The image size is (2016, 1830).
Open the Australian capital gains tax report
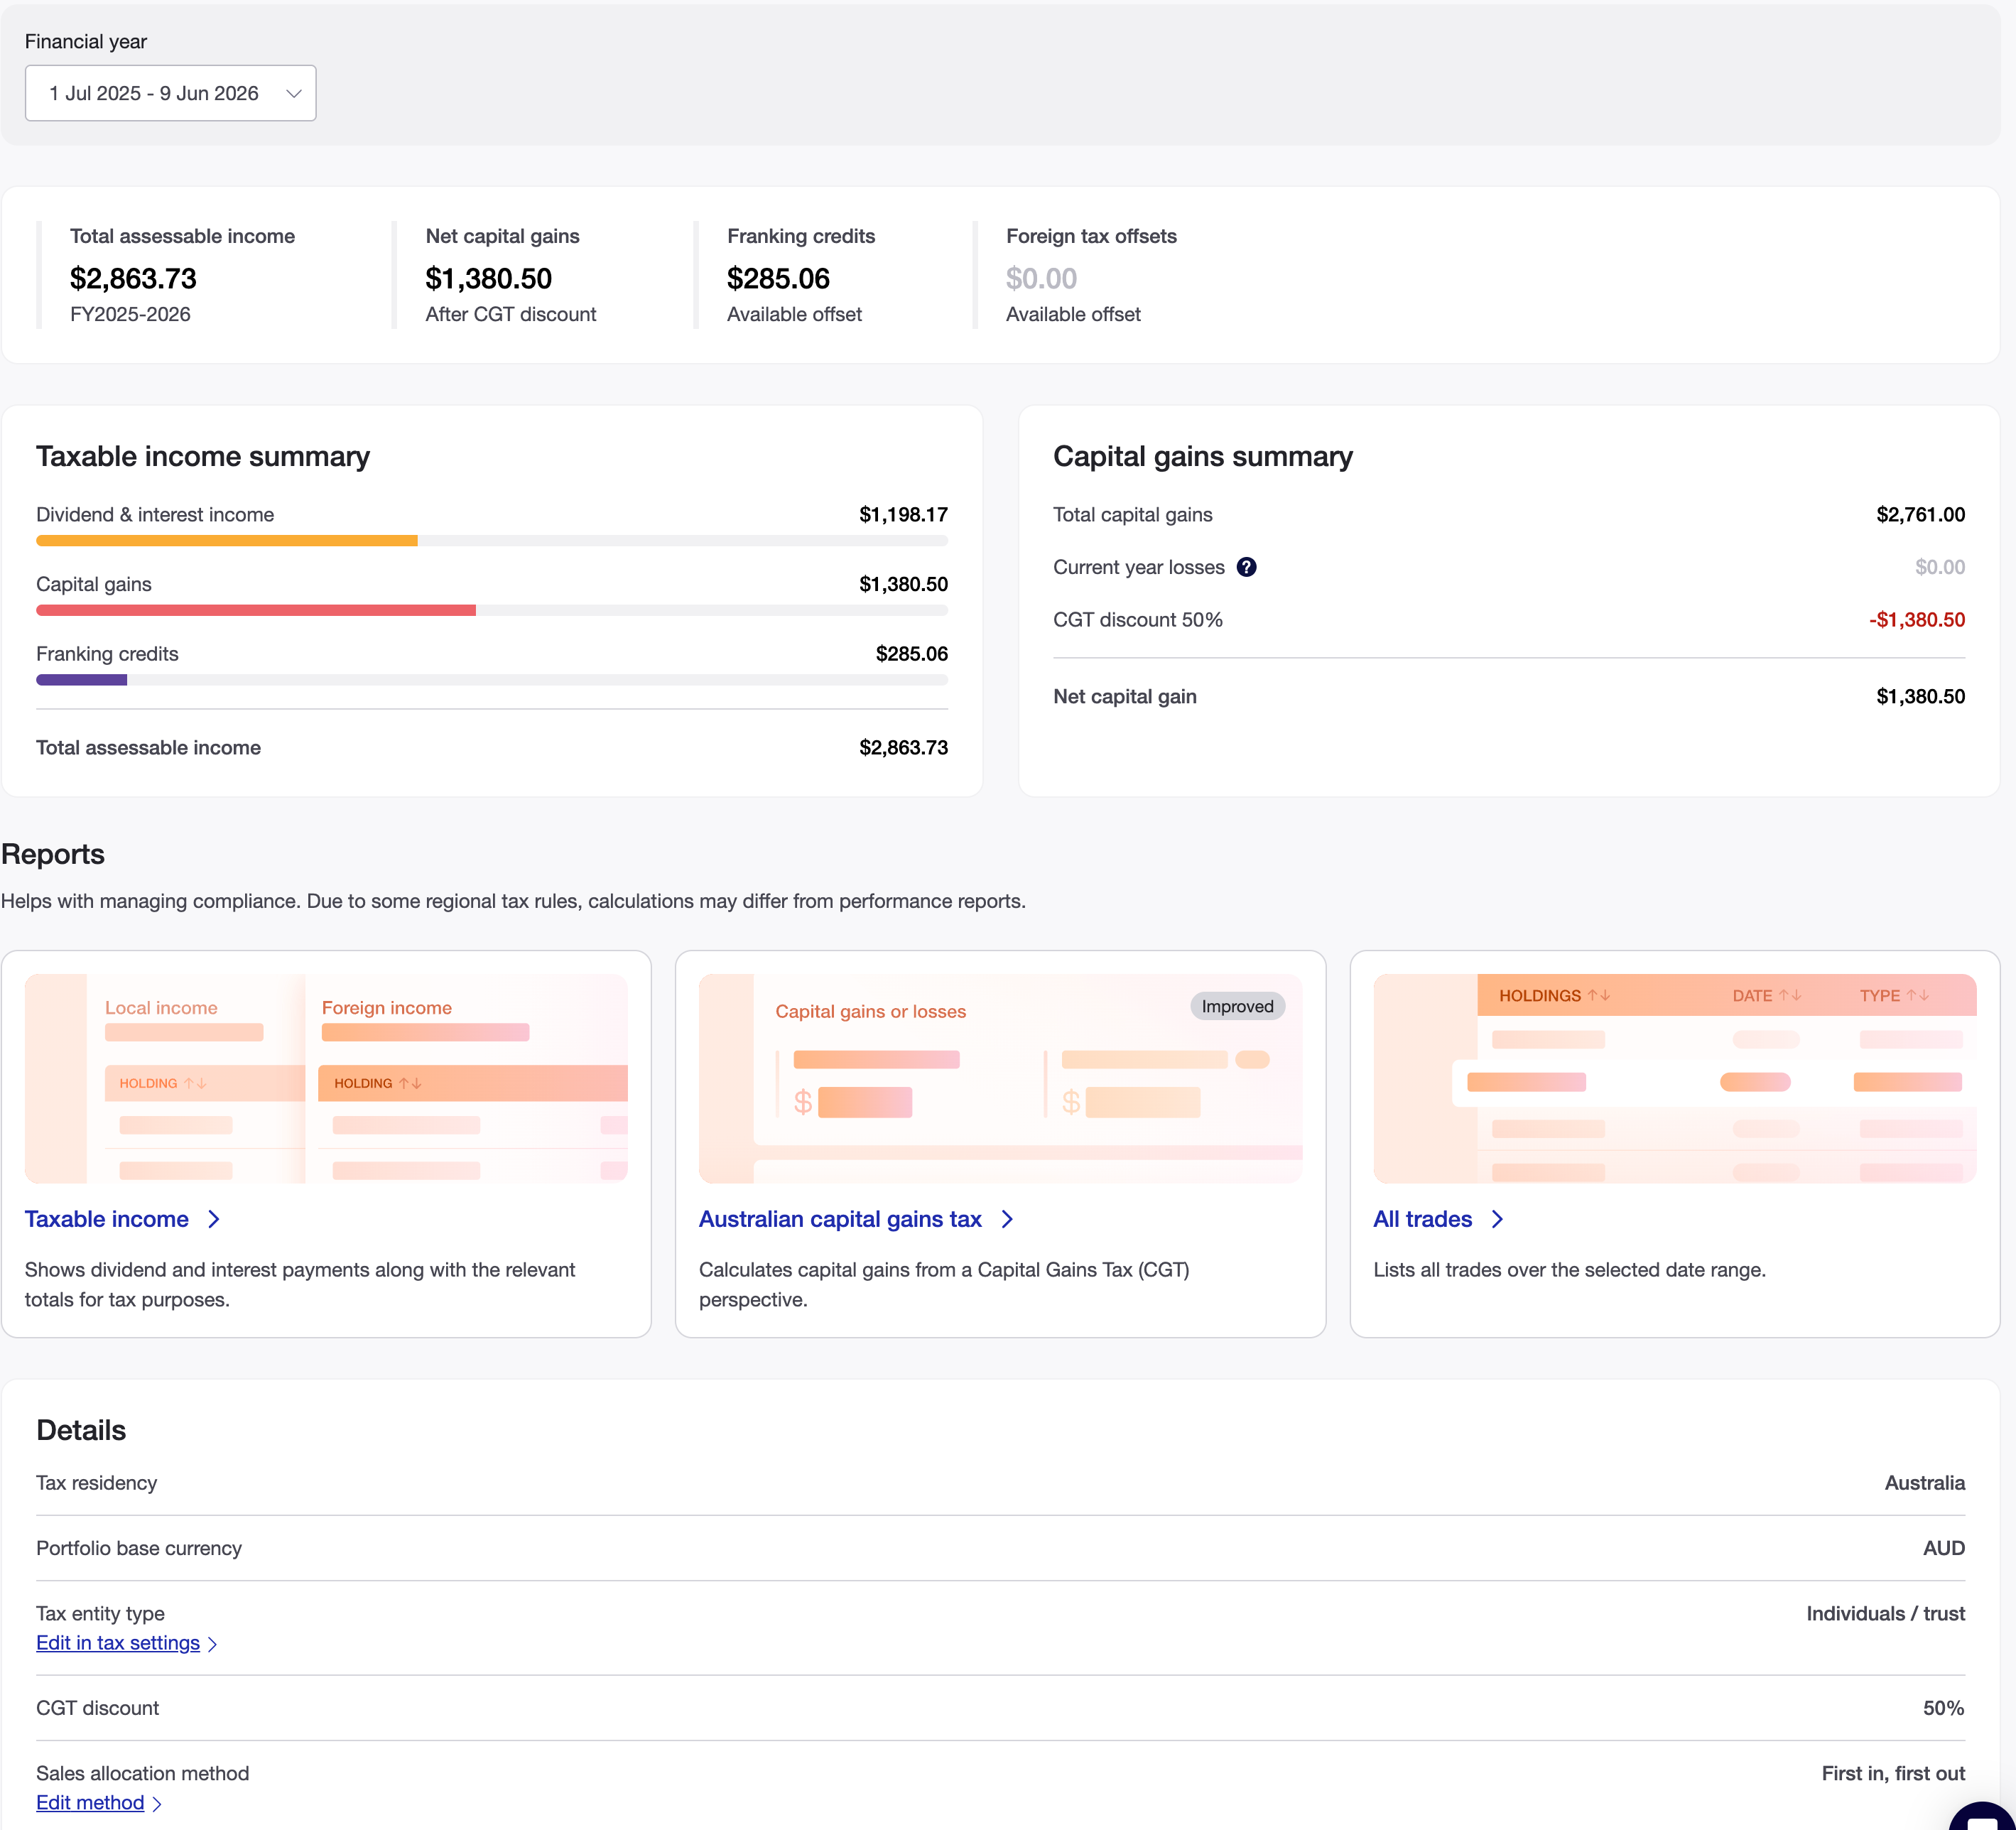840,1219
